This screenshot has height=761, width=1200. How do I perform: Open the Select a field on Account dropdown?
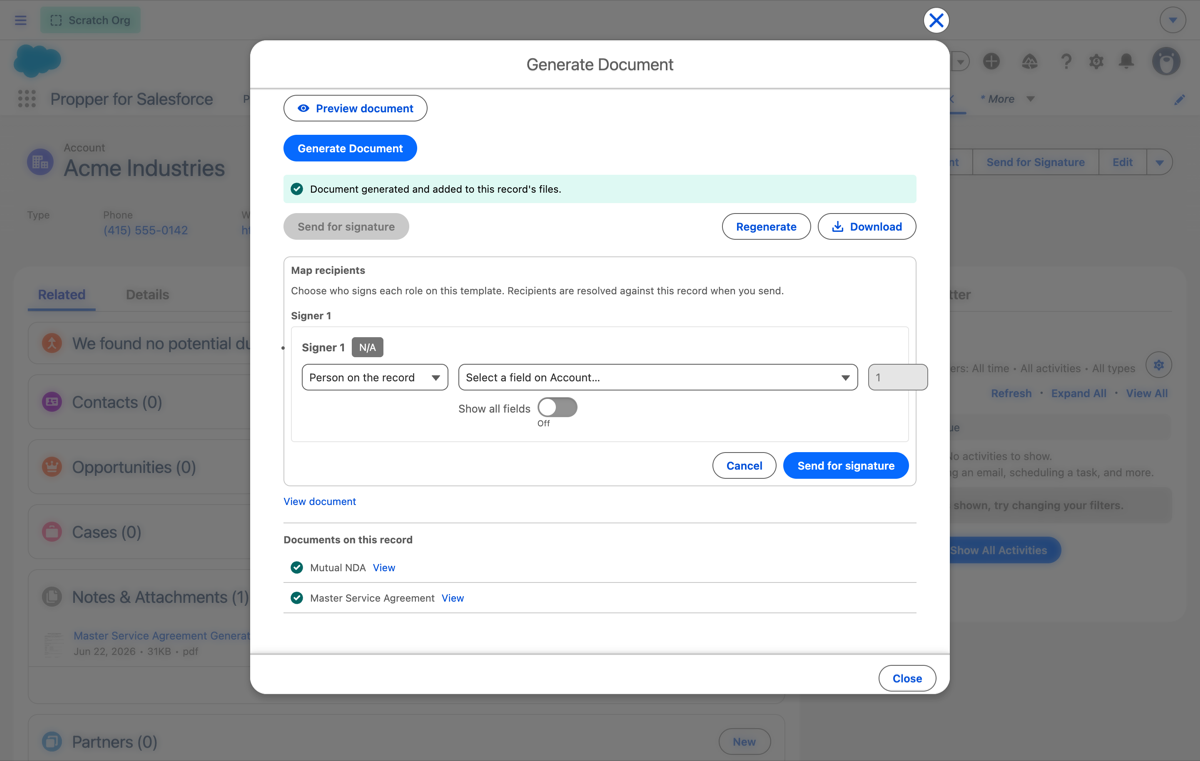(658, 377)
